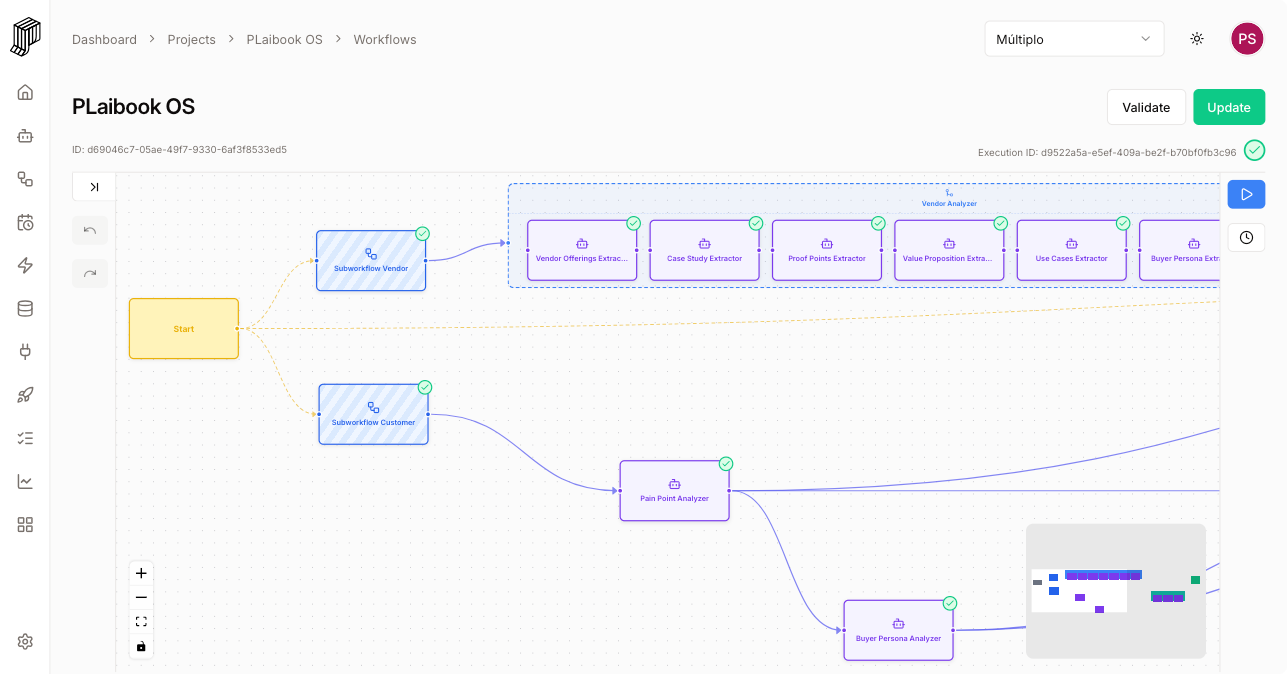The image size is (1287, 674).
Task: Open the line chart analytics section
Action: click(25, 481)
